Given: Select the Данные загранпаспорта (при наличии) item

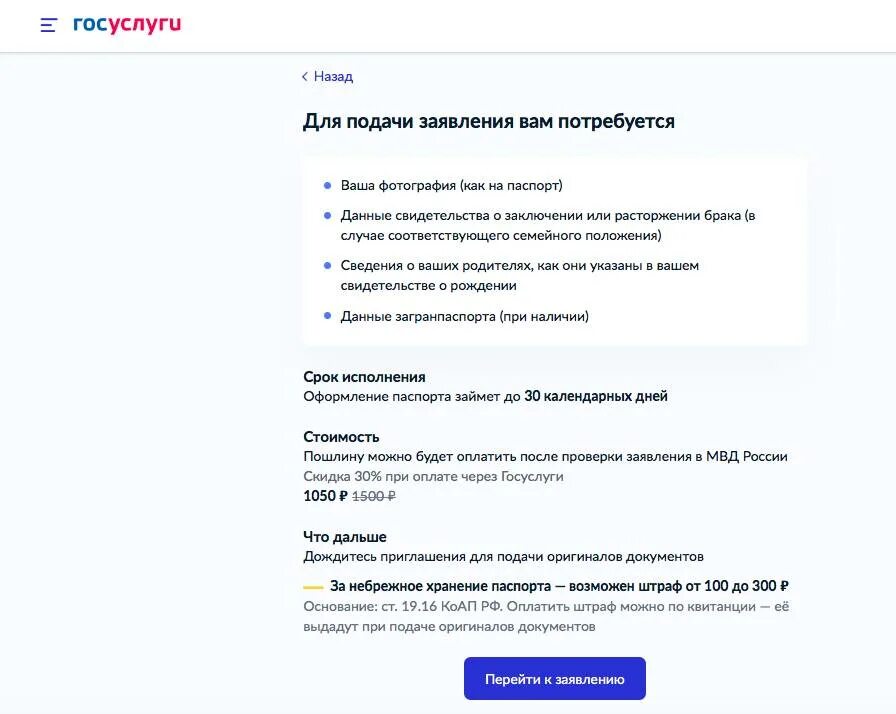Looking at the screenshot, I should [x=465, y=316].
